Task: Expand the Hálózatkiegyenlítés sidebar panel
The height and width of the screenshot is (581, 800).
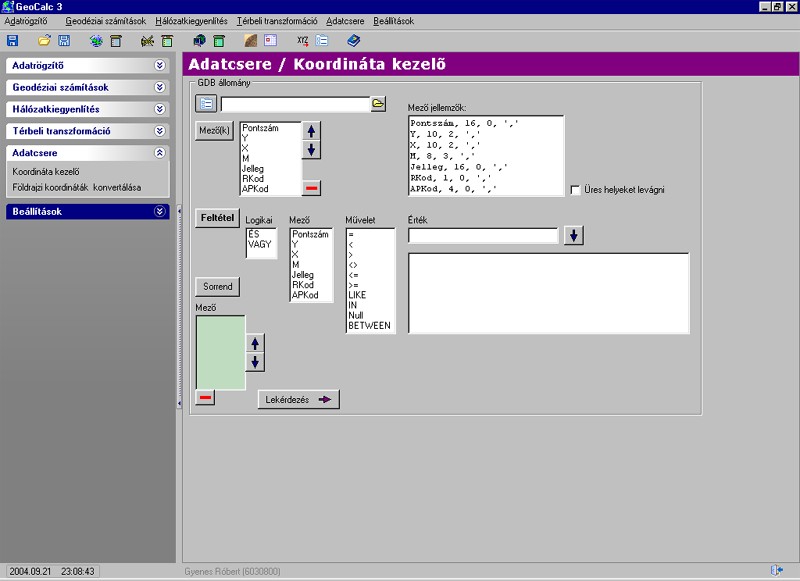Action: pos(160,109)
